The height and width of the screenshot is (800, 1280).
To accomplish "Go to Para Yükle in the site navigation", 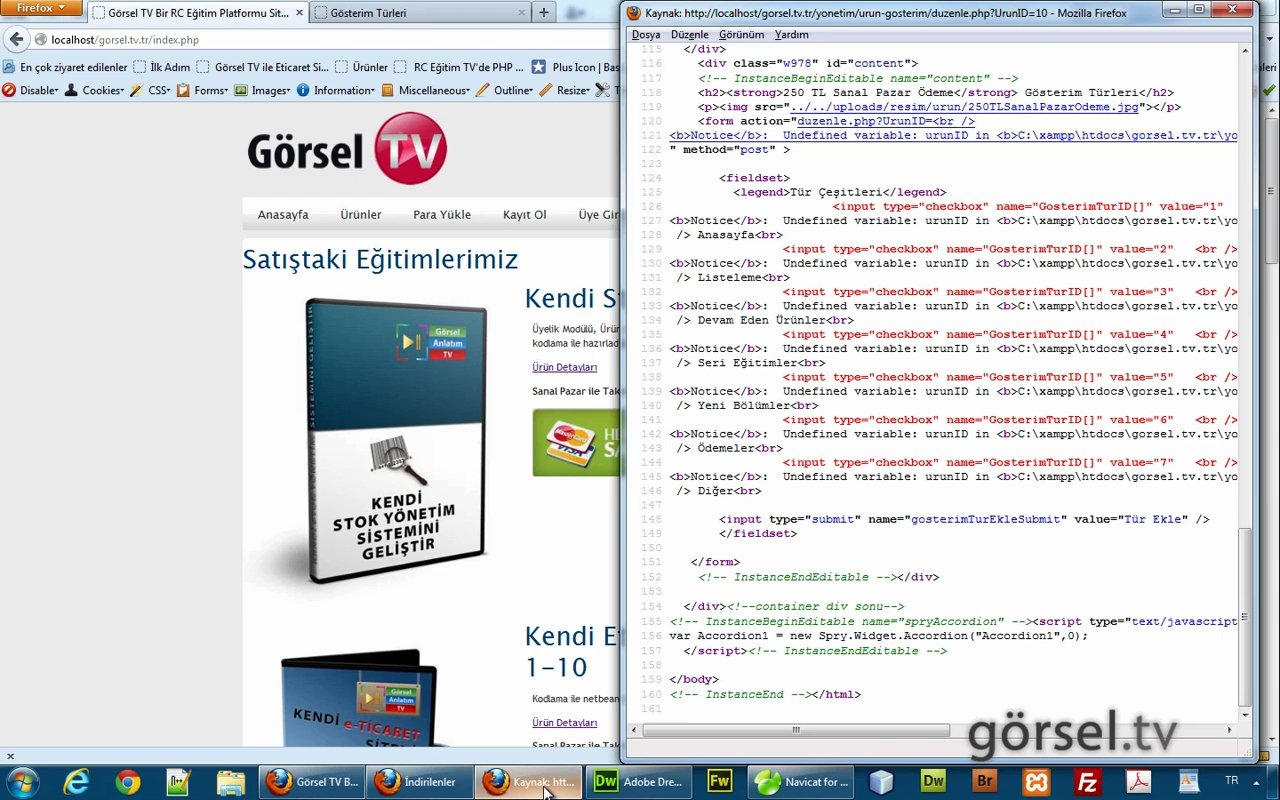I will [442, 215].
